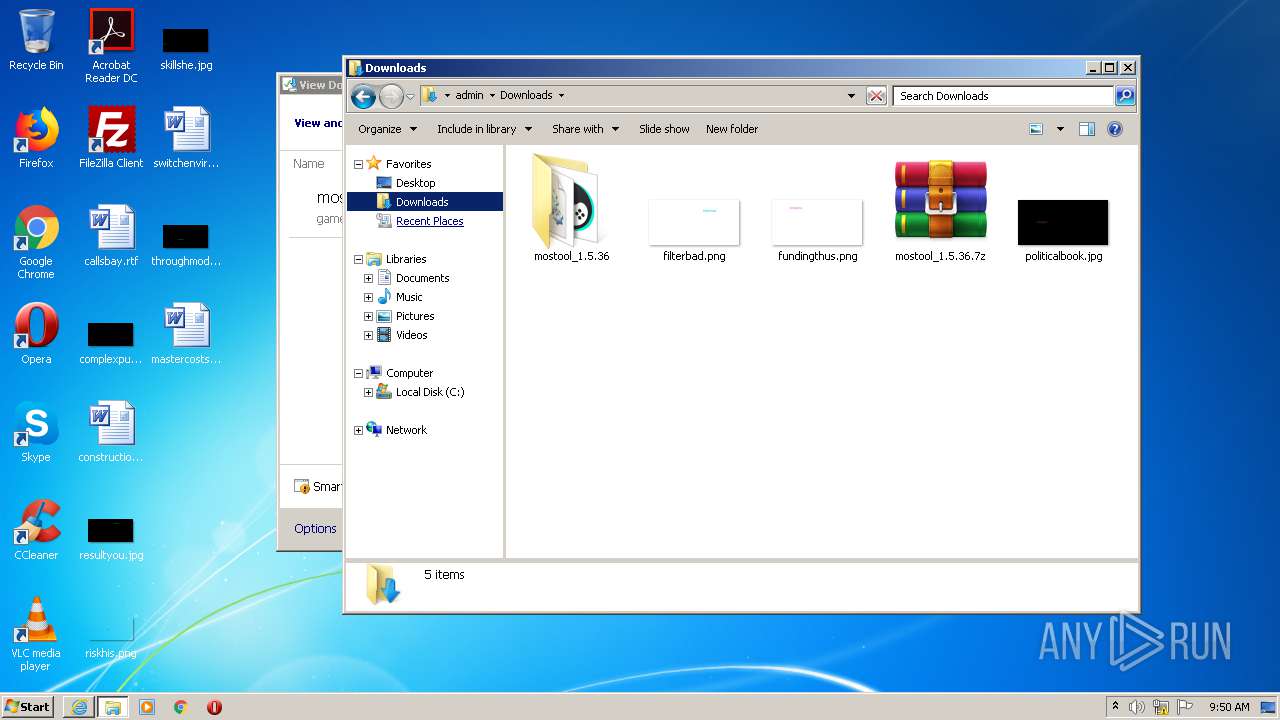This screenshot has height=720, width=1280.
Task: Open the Share with menu
Action: coord(585,129)
